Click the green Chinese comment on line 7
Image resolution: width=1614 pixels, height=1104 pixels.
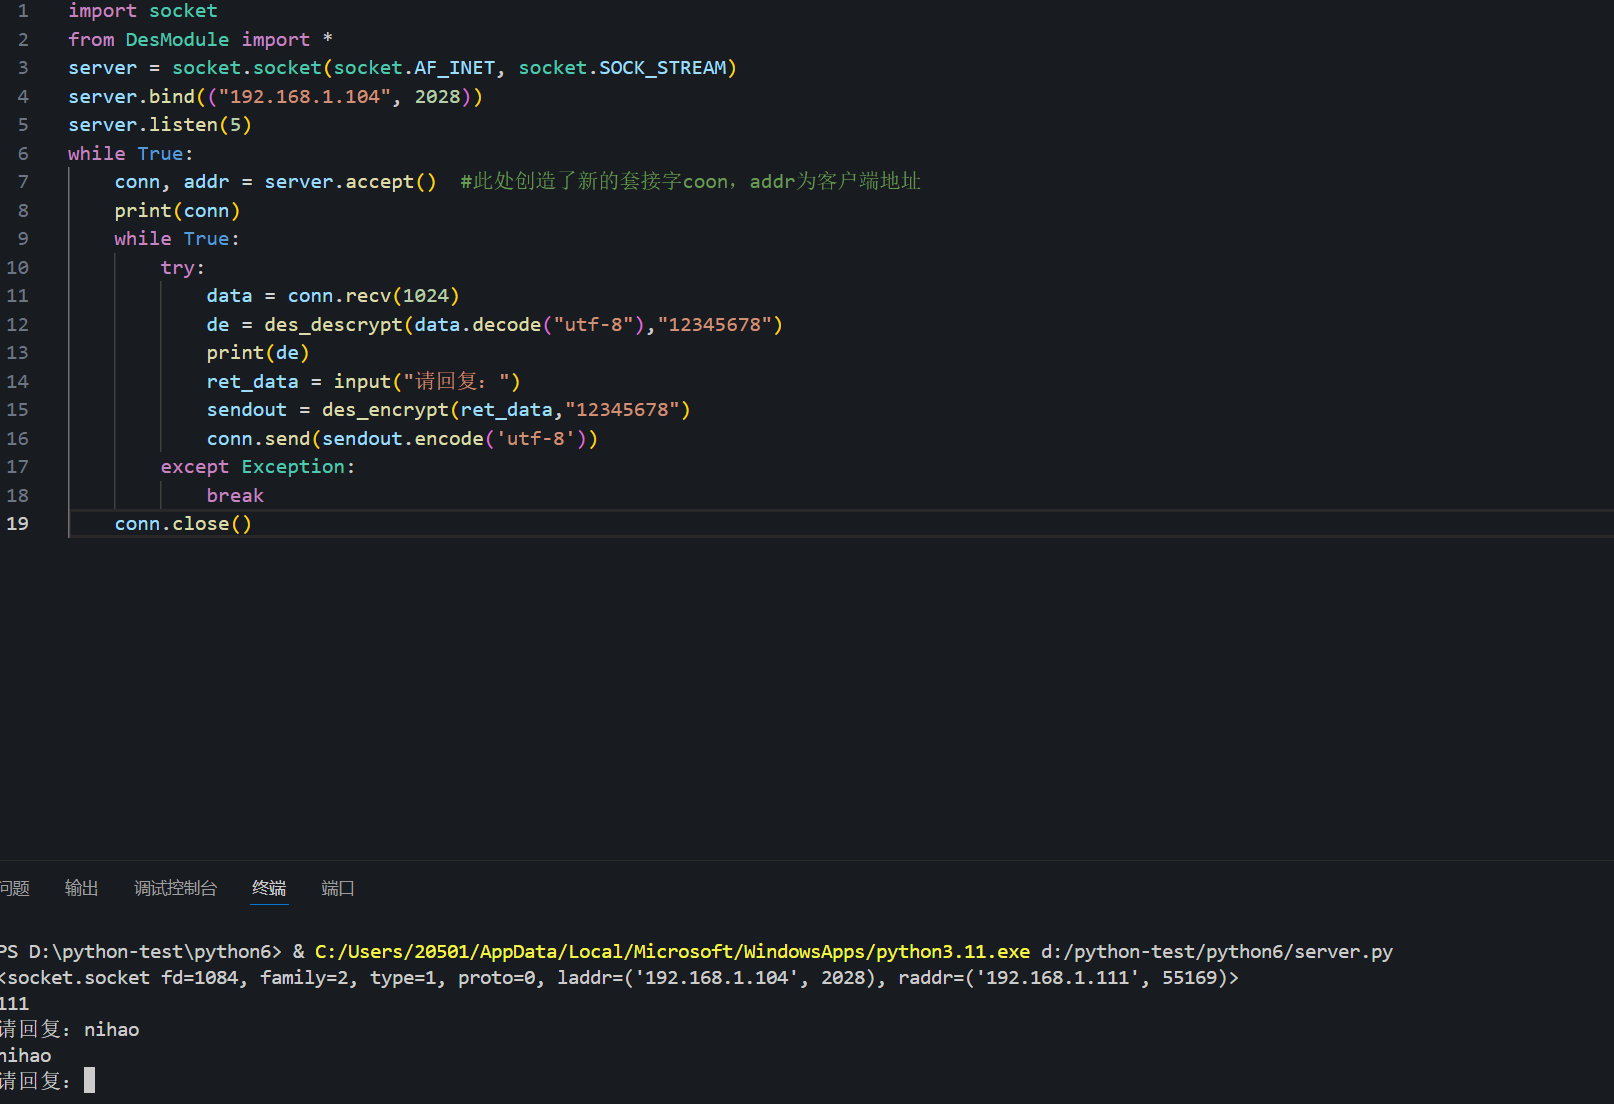(690, 182)
